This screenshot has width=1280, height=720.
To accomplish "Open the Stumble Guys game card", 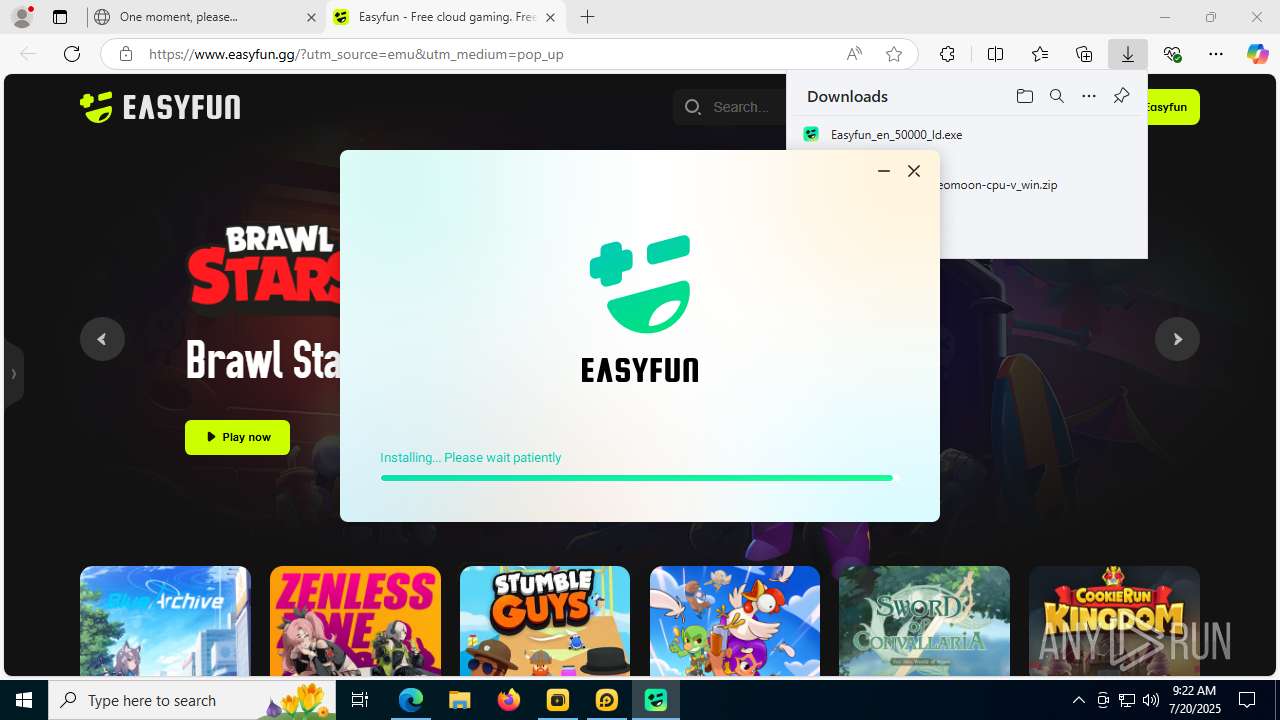I will click(545, 621).
